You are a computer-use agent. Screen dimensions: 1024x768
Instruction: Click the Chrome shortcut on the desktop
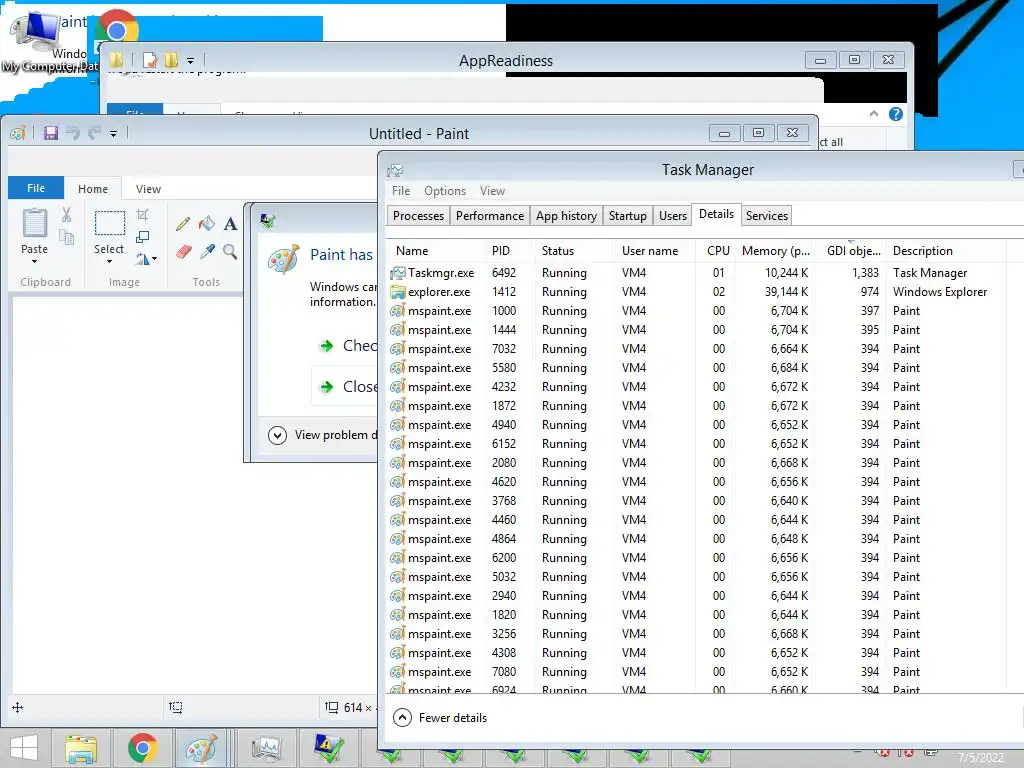(x=117, y=27)
